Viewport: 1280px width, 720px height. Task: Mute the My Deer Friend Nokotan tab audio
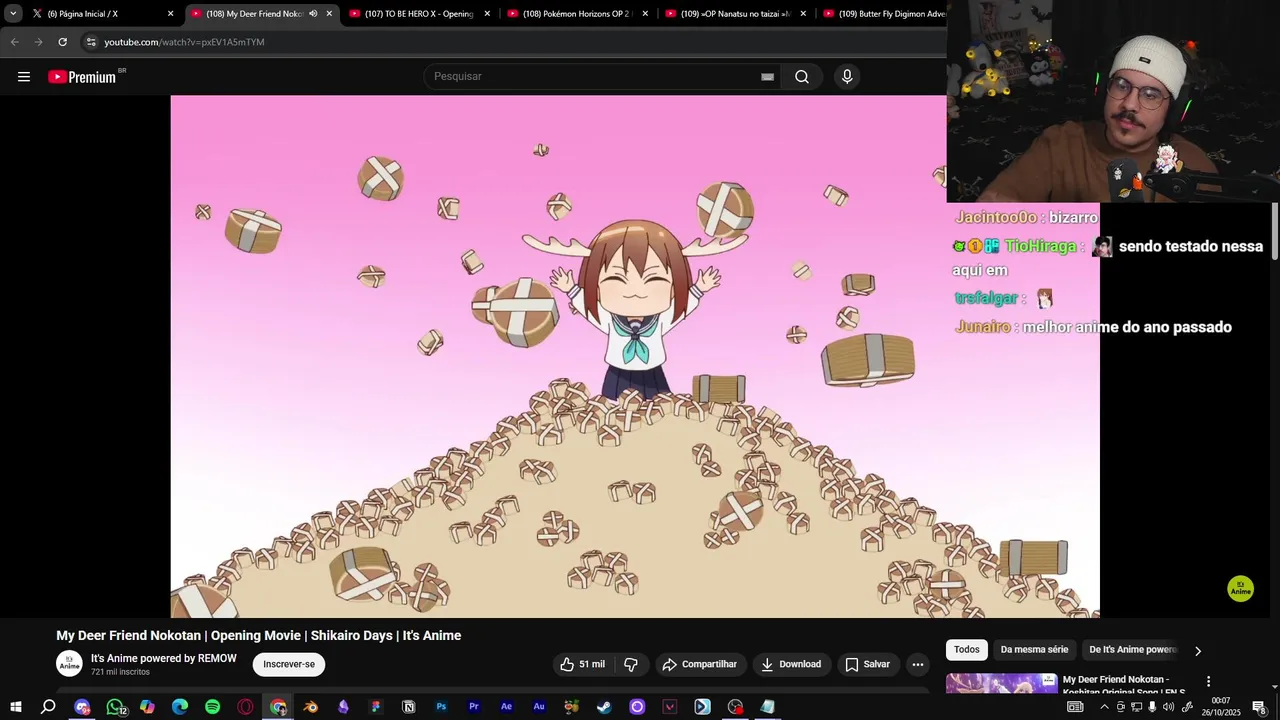coord(313,14)
